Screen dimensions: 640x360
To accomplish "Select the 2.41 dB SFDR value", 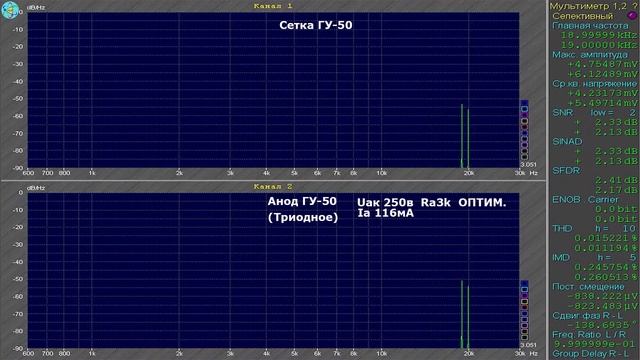I will 616,180.
